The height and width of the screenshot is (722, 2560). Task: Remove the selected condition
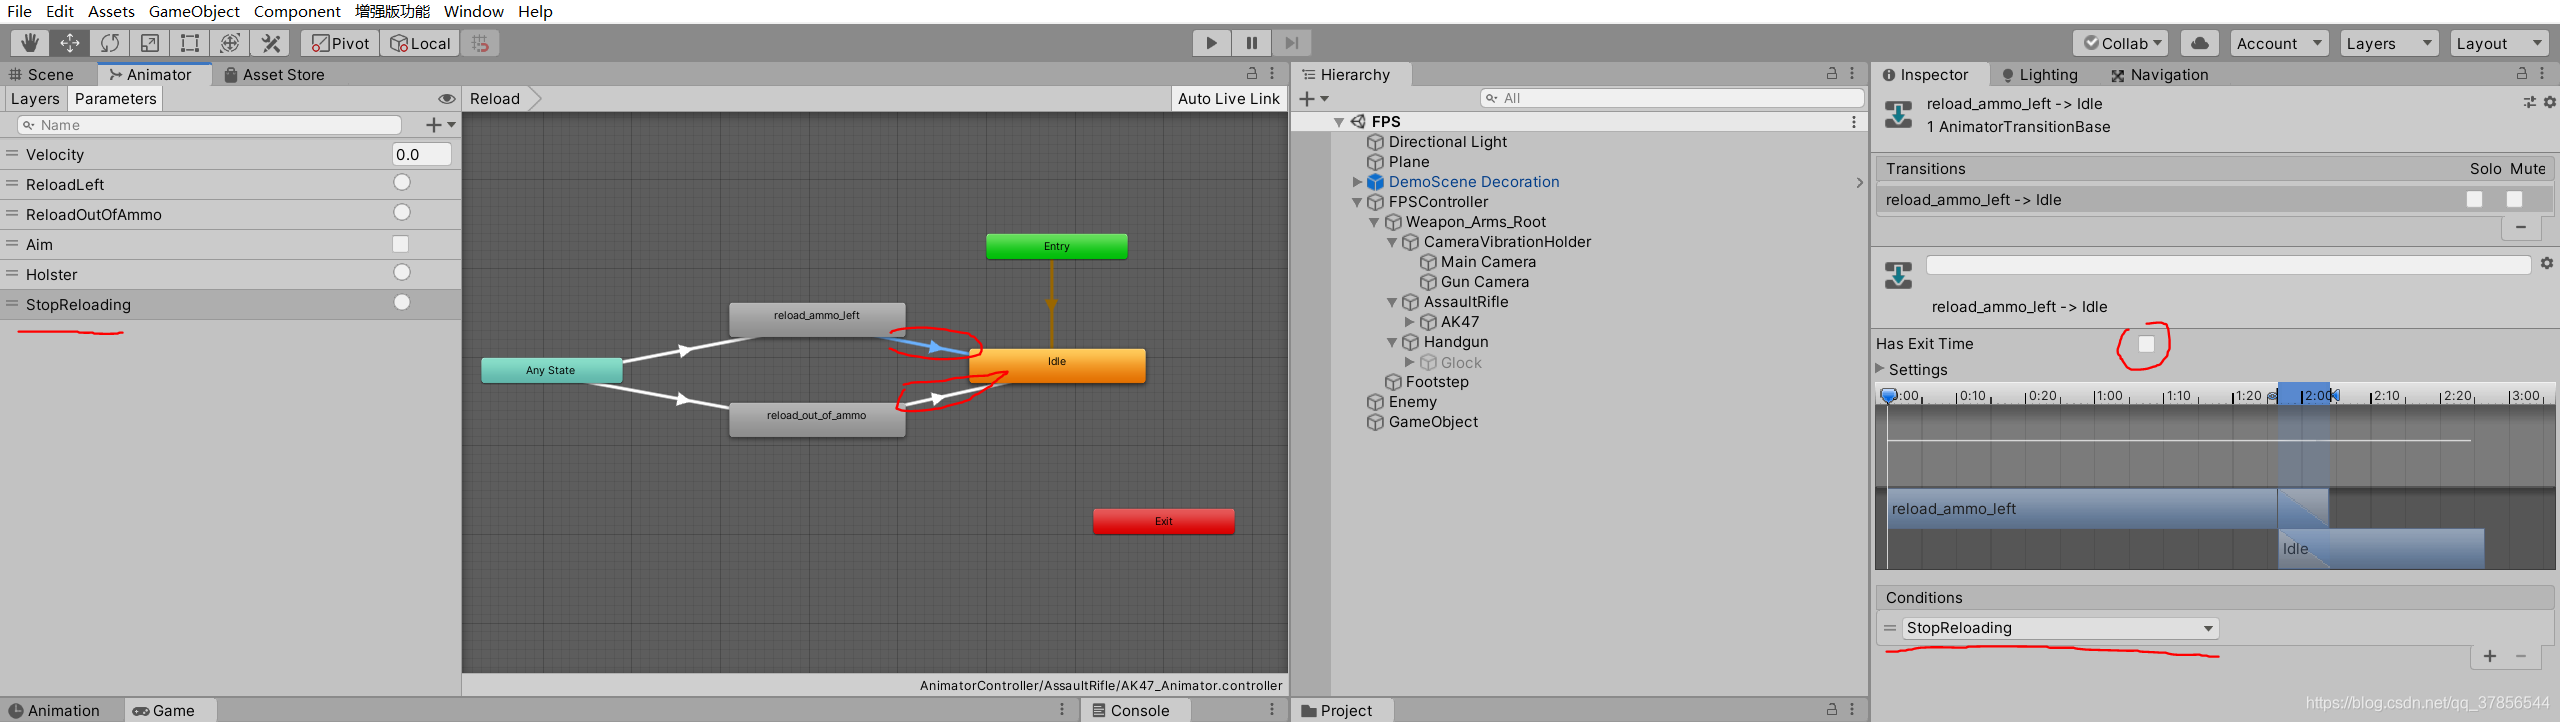click(2522, 656)
